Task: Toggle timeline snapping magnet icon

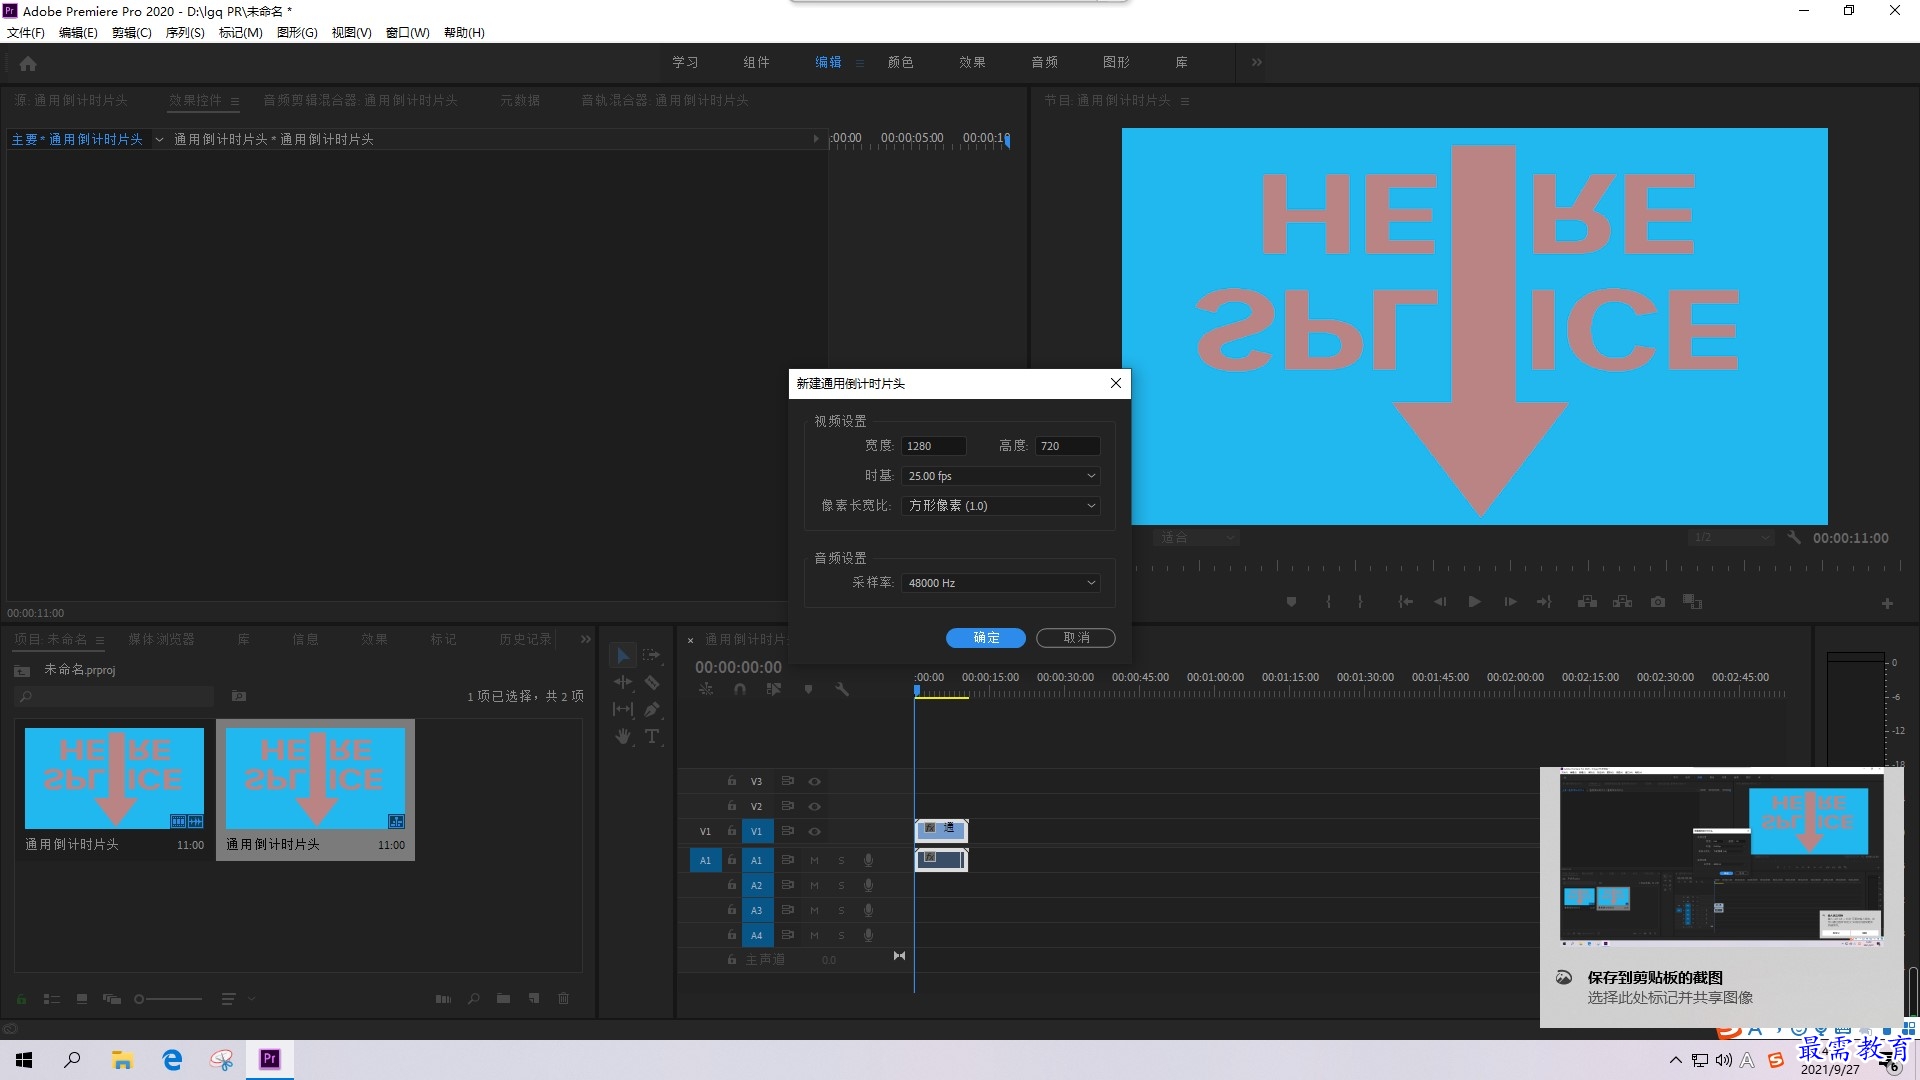Action: click(740, 689)
